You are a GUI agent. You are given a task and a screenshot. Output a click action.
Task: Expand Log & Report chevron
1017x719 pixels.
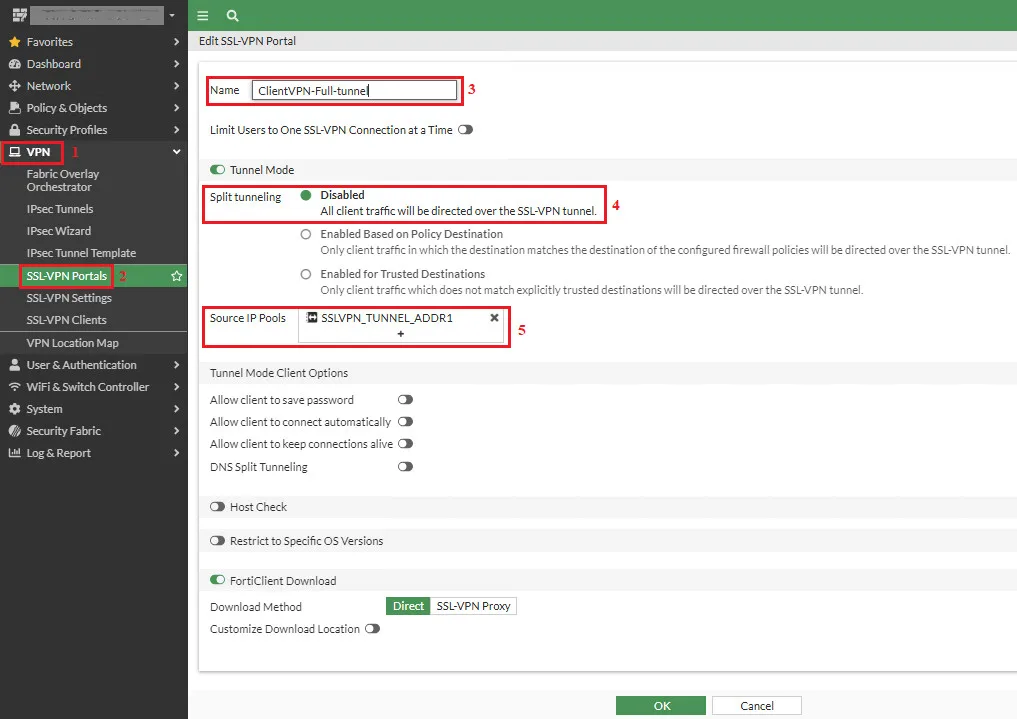tap(176, 453)
